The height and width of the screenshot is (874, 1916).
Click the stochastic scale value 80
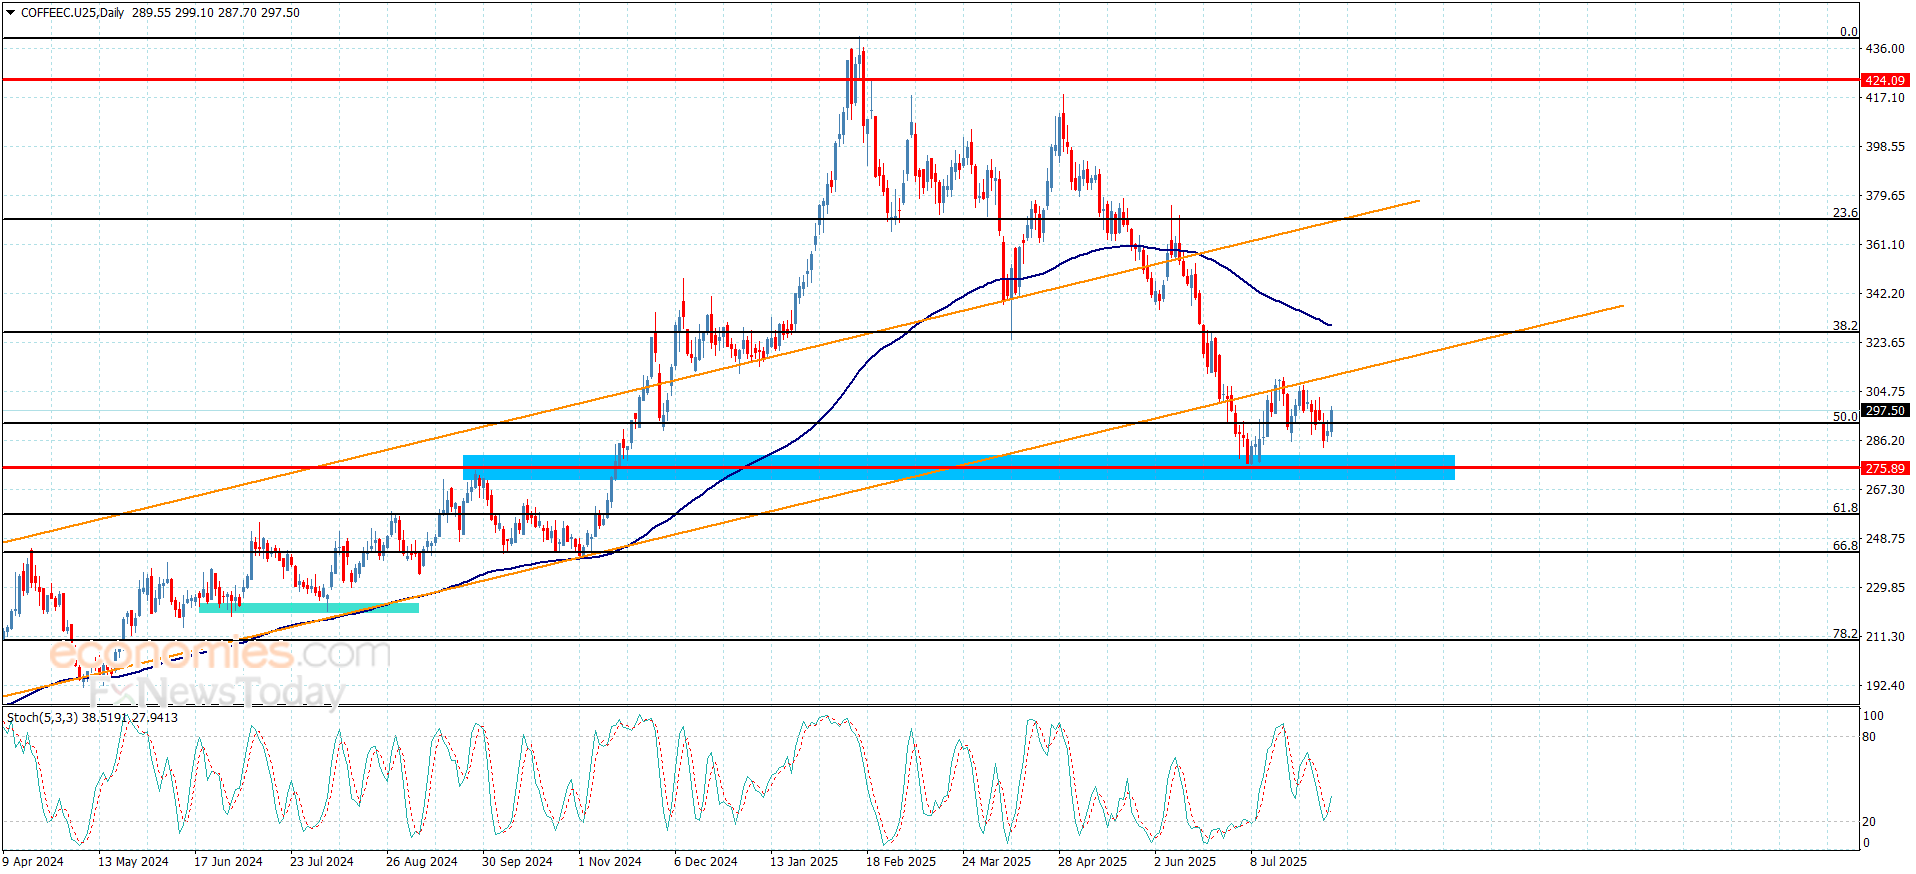pos(1869,737)
